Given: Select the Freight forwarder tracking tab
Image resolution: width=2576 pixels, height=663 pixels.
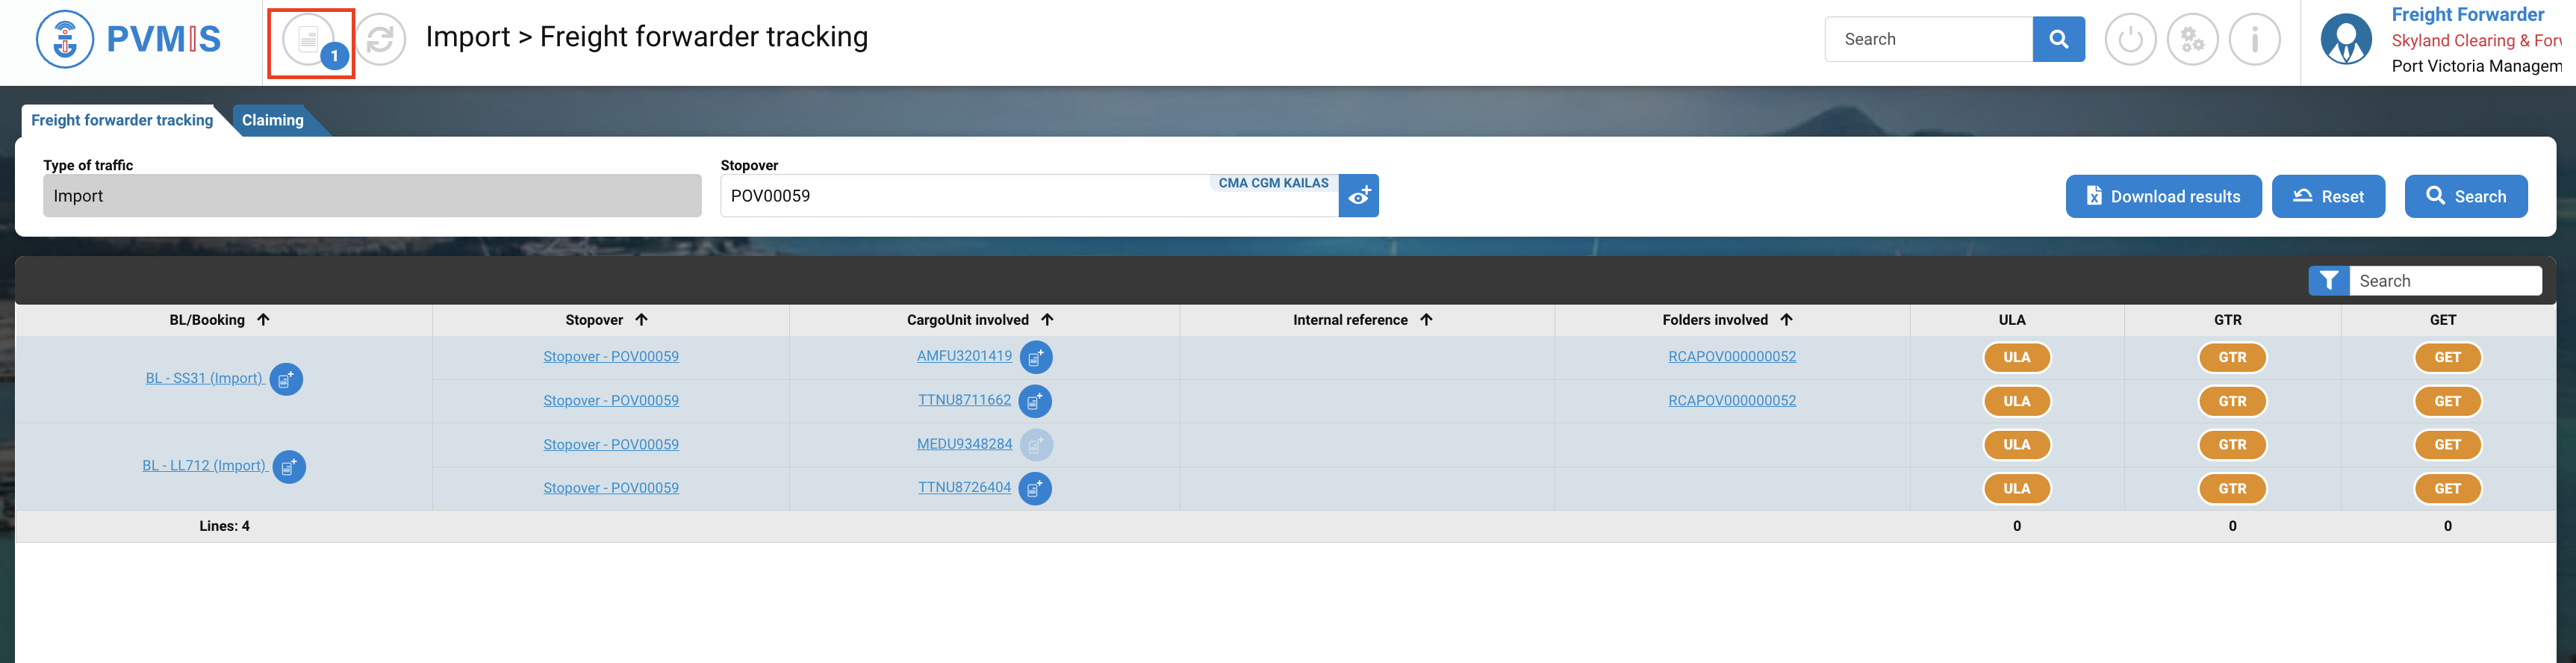Looking at the screenshot, I should tap(122, 120).
